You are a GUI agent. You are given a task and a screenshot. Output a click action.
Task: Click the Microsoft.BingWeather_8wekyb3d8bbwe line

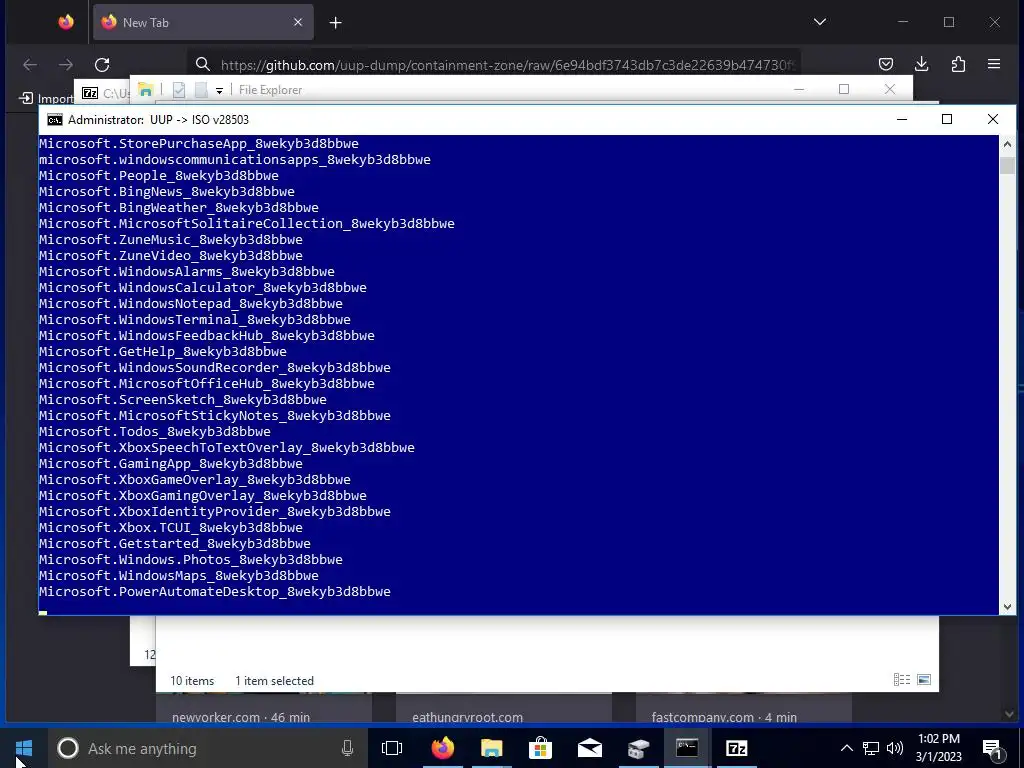(178, 208)
